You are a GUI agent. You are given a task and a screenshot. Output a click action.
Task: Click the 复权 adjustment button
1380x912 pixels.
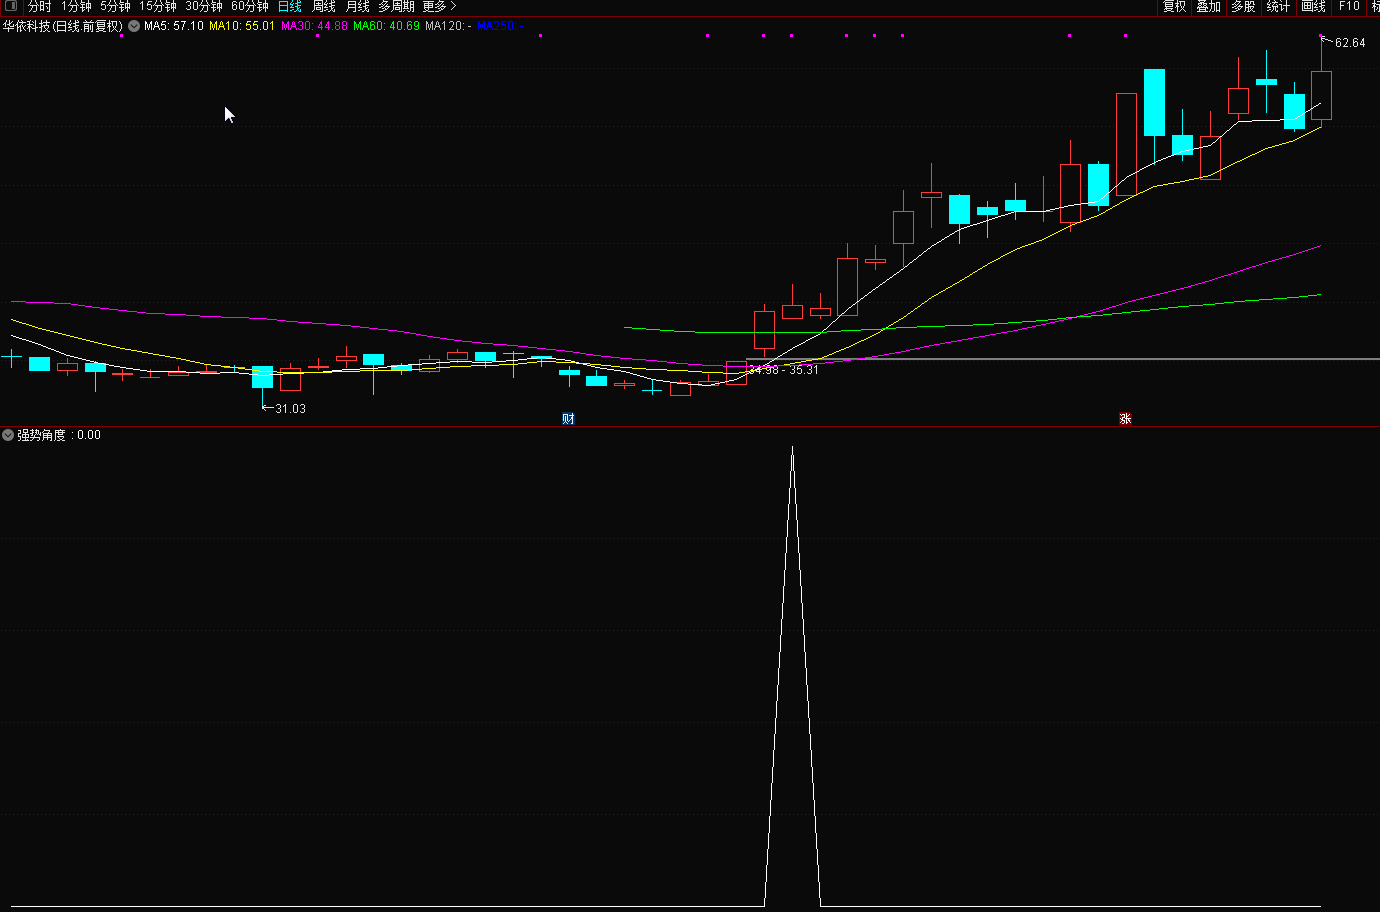pos(1174,6)
